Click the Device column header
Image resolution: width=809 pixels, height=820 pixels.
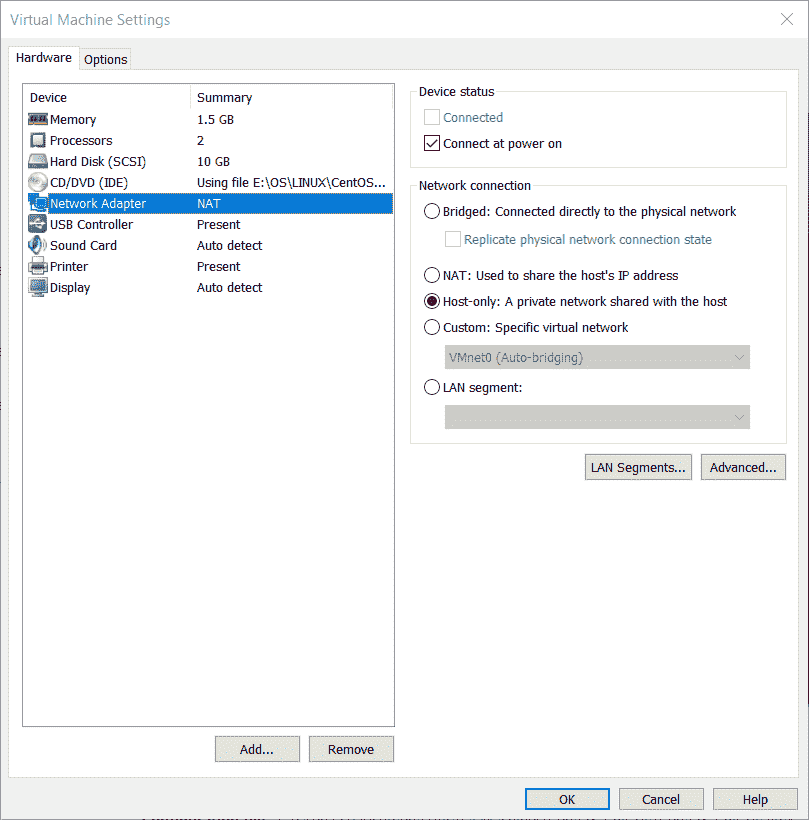(107, 97)
